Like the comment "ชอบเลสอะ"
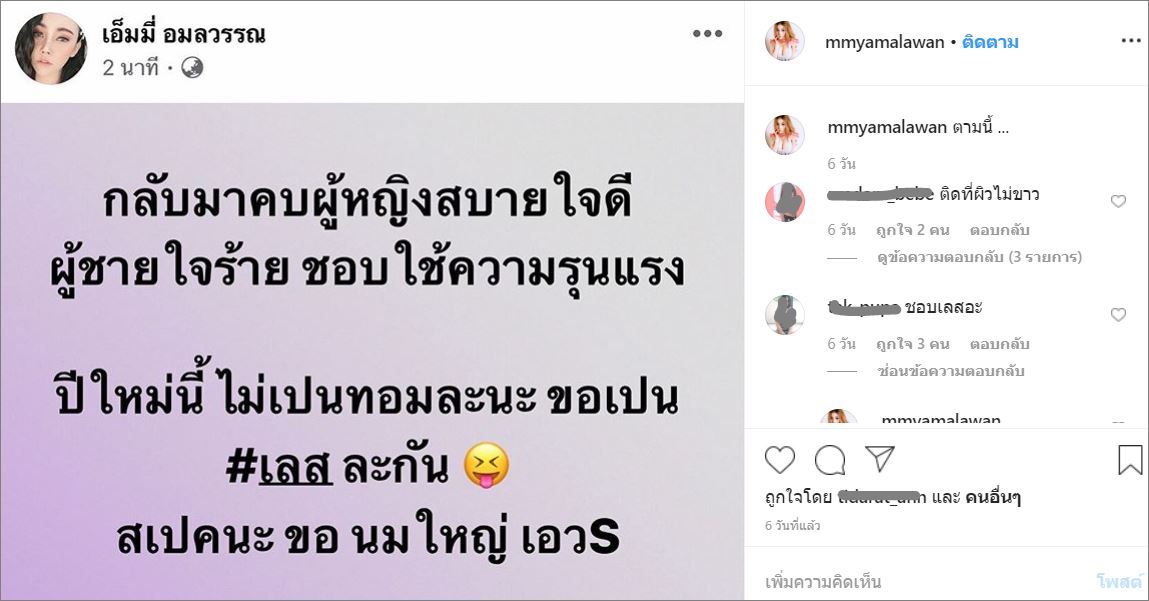Image resolution: width=1149 pixels, height=601 pixels. (x=1118, y=314)
